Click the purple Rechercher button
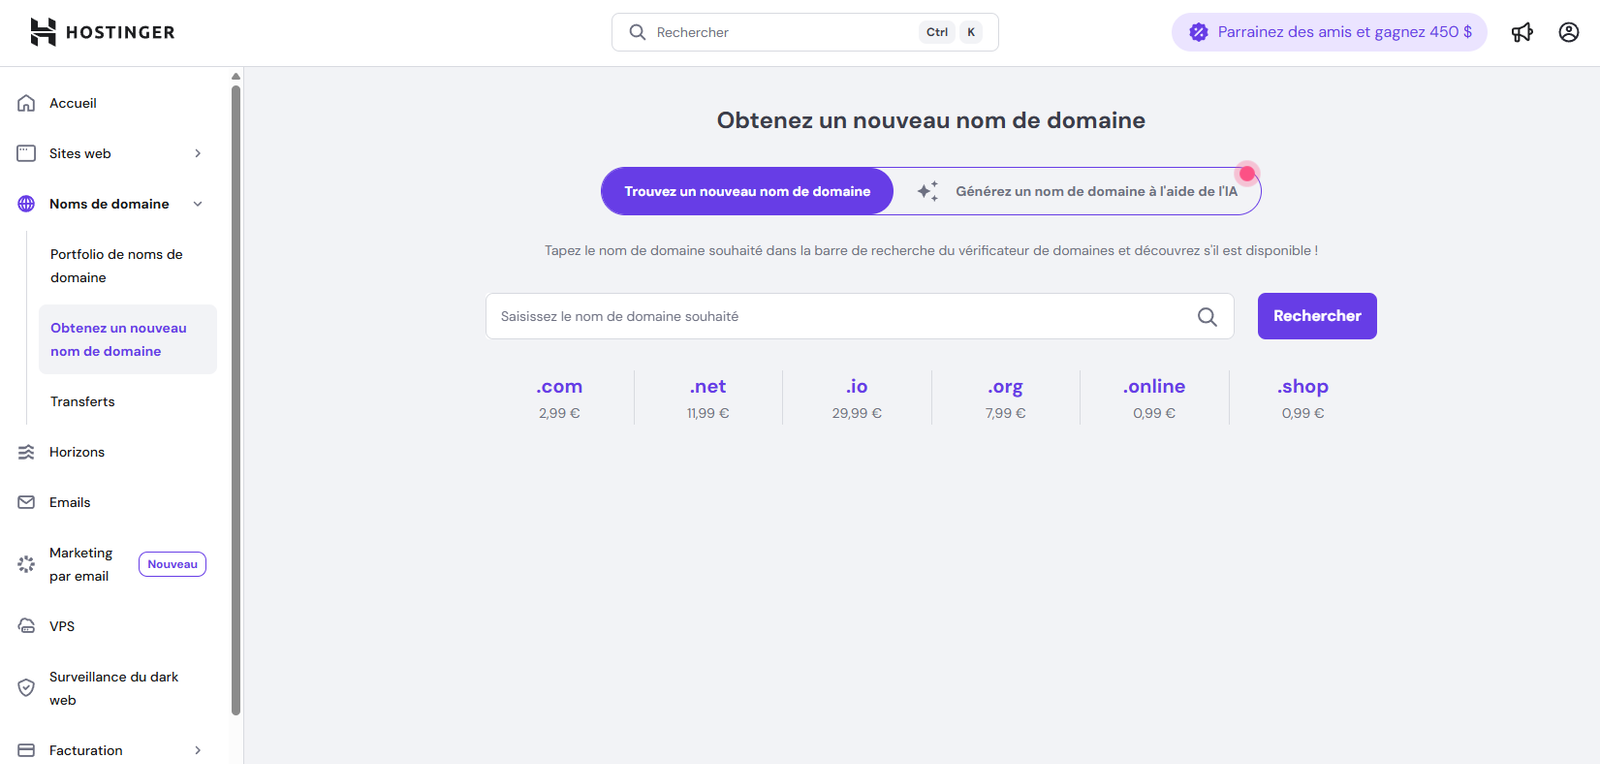Screen dimensions: 1600x764 tap(1317, 316)
